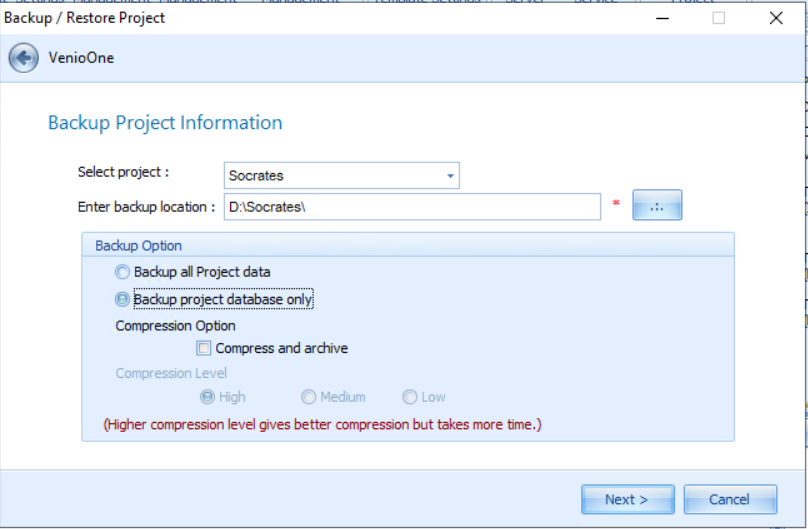
Task: Proceed with the Next button
Action: click(x=628, y=499)
